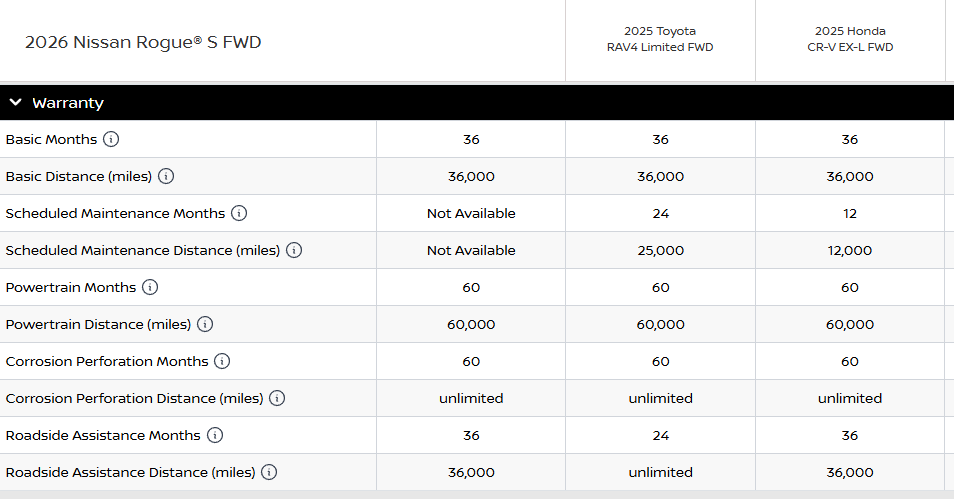Click Toyota's 25,000 scheduled maintenance distance value

point(660,250)
